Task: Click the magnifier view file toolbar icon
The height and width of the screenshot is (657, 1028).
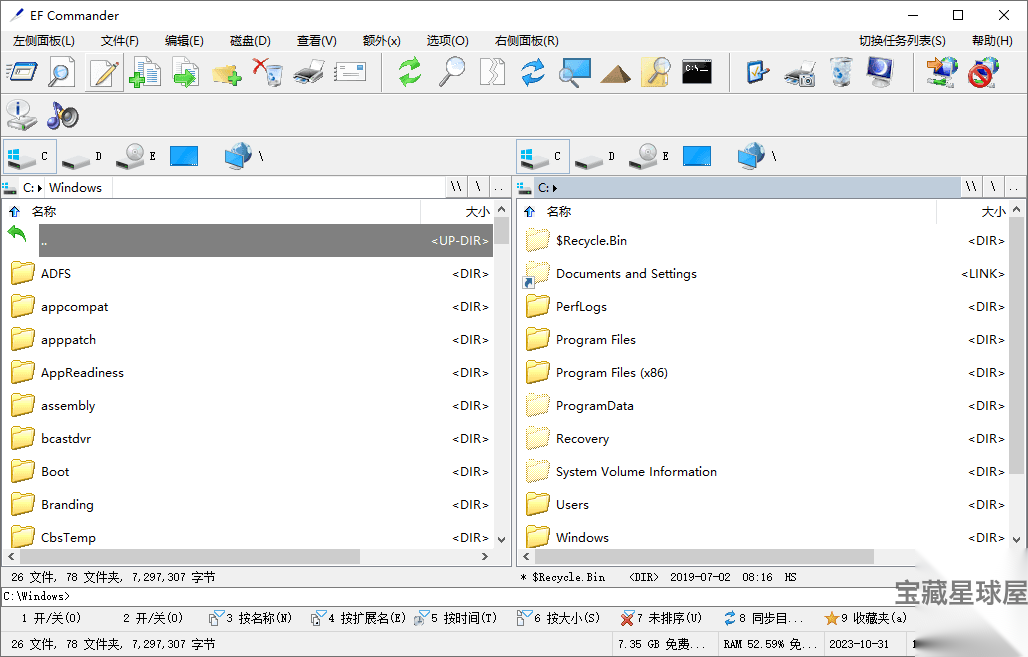Action: [62, 72]
